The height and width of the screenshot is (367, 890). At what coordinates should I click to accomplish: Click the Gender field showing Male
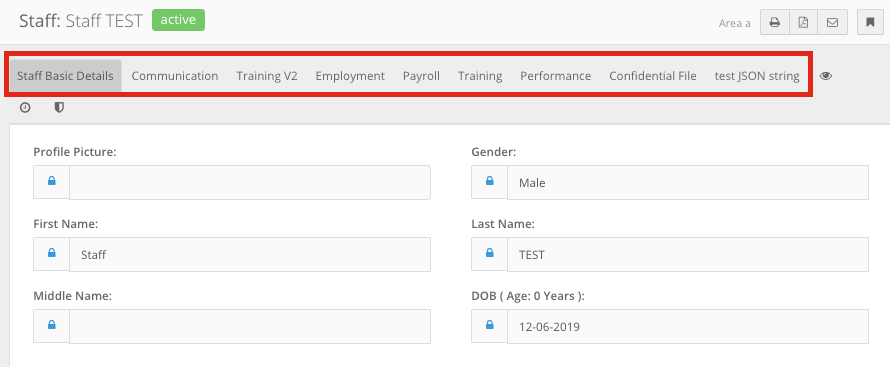click(688, 182)
